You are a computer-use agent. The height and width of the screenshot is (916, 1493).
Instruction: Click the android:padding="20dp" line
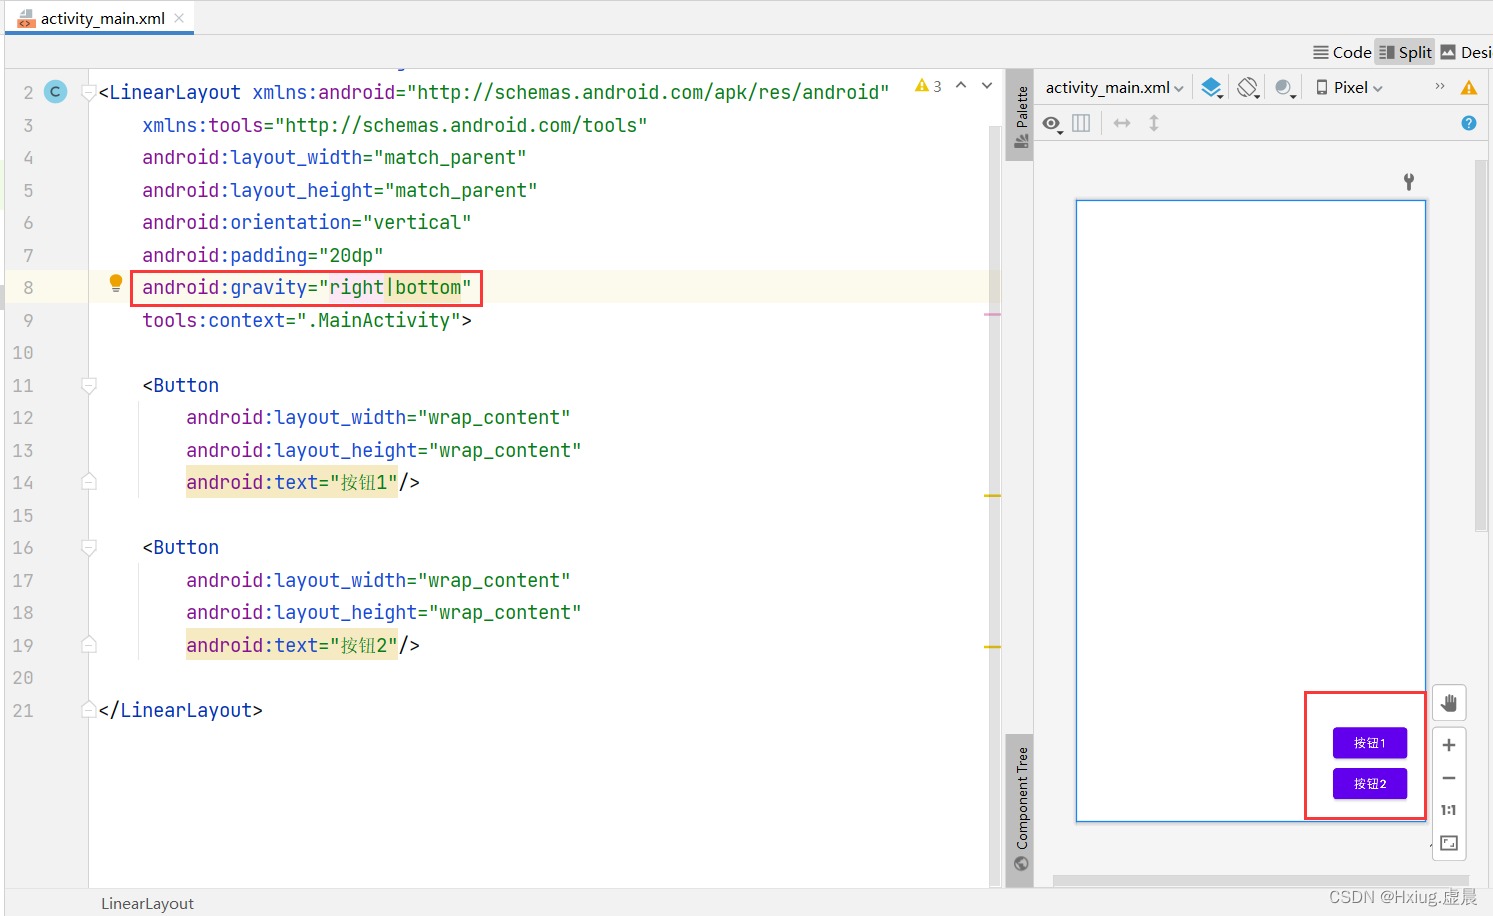click(x=263, y=255)
